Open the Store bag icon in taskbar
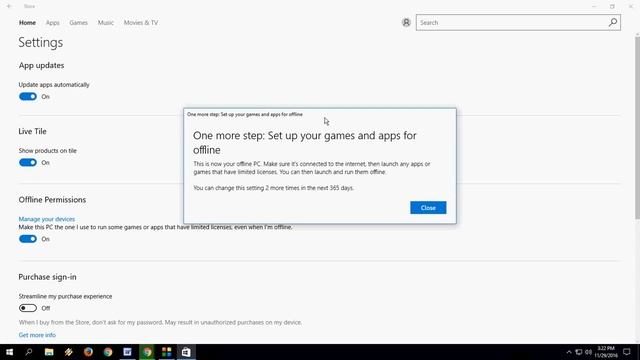 pos(186,352)
